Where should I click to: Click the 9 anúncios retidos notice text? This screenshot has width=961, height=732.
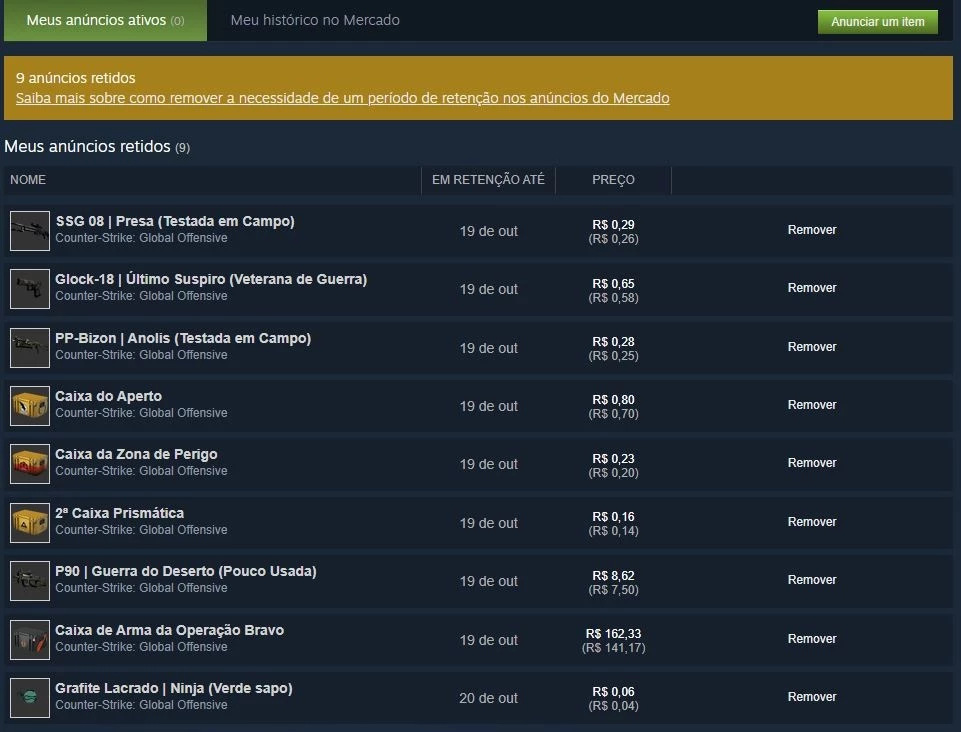[x=75, y=78]
